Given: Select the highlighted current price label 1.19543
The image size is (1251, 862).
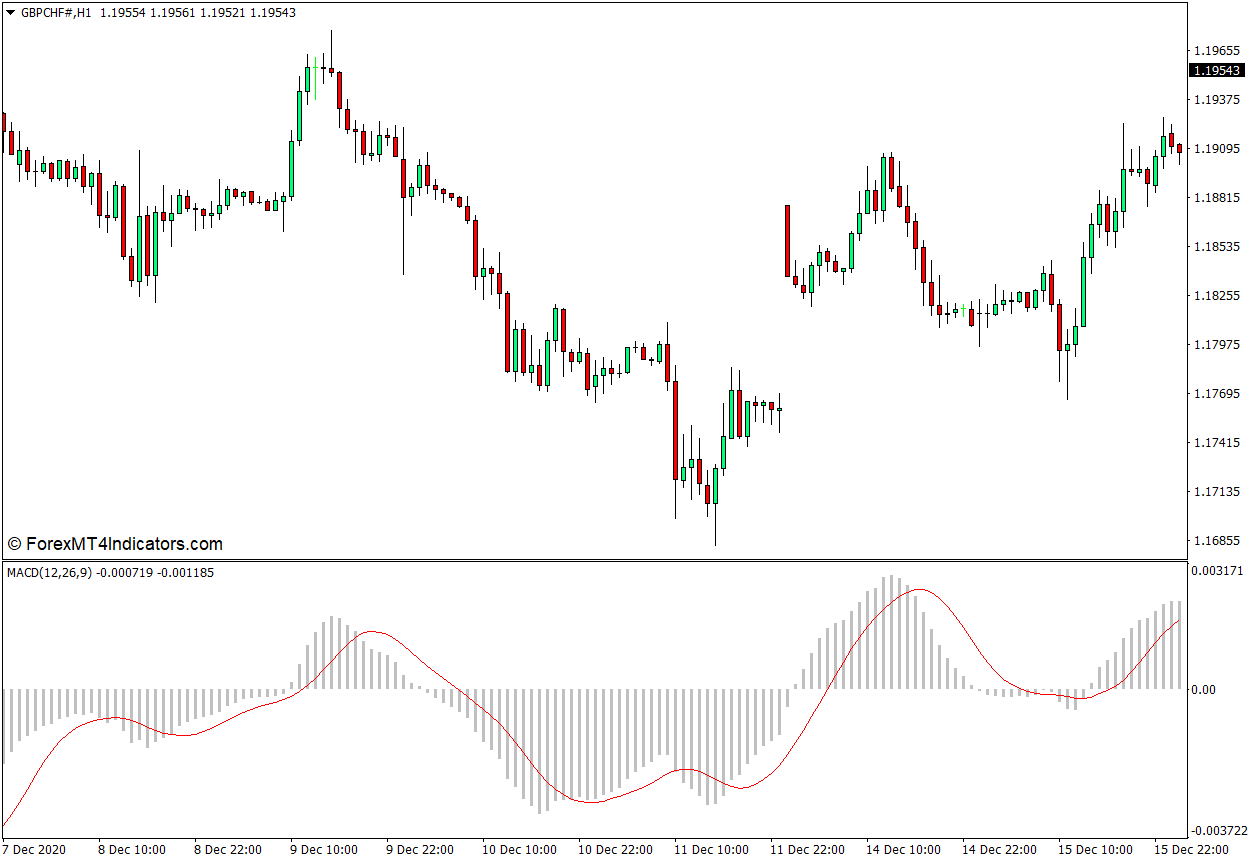Looking at the screenshot, I should click(x=1216, y=70).
